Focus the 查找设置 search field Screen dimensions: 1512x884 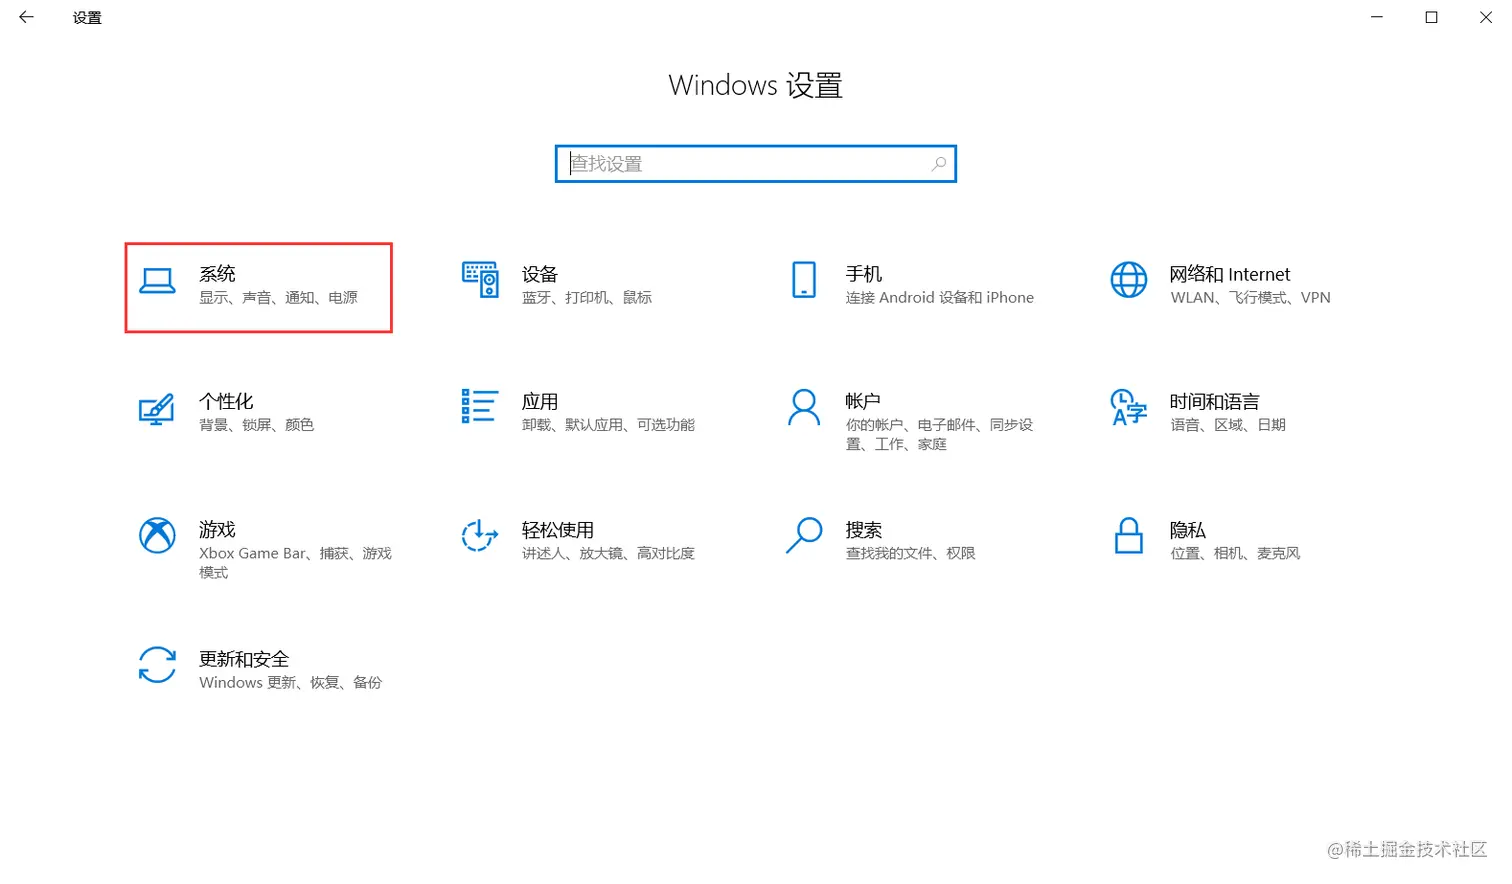click(x=756, y=164)
